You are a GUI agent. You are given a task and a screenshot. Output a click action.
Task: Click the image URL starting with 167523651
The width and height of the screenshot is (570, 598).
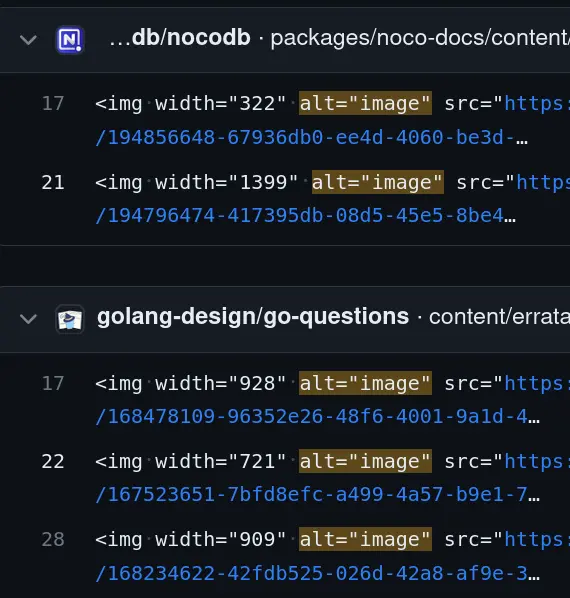pos(317,494)
